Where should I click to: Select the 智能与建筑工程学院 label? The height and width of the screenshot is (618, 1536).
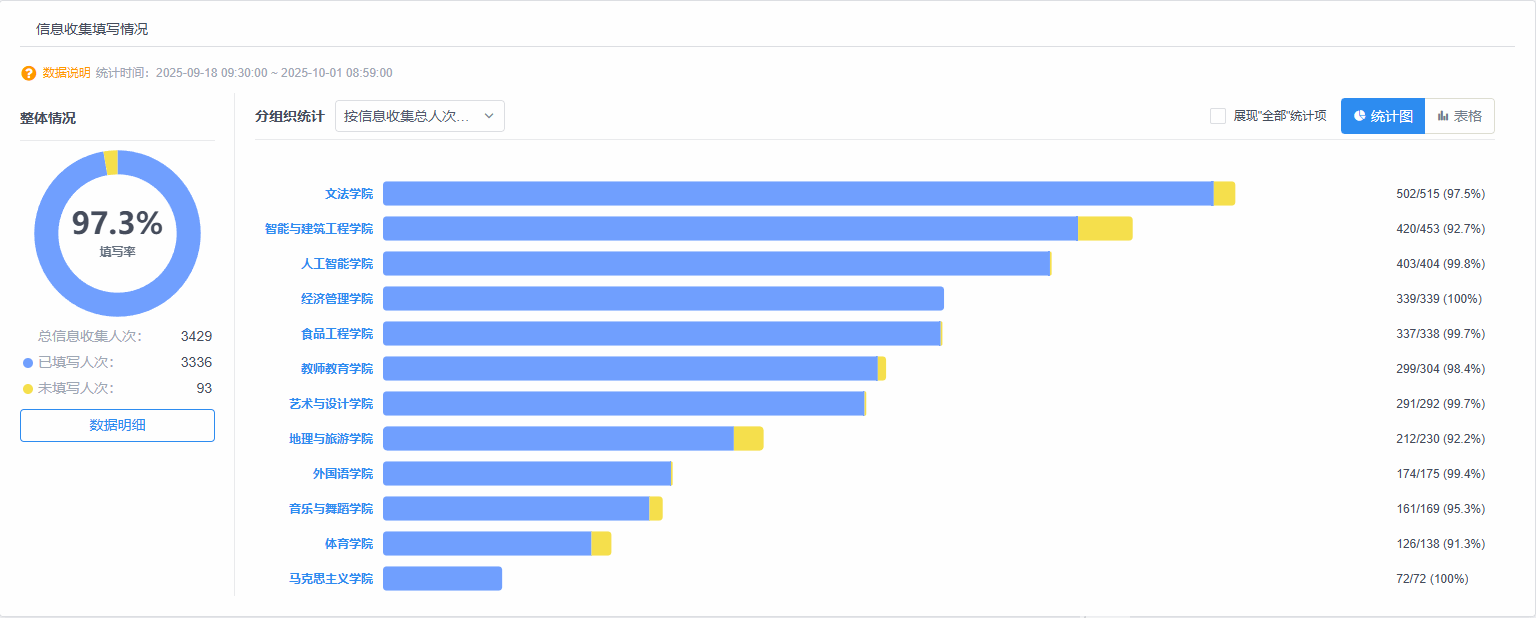(x=319, y=229)
